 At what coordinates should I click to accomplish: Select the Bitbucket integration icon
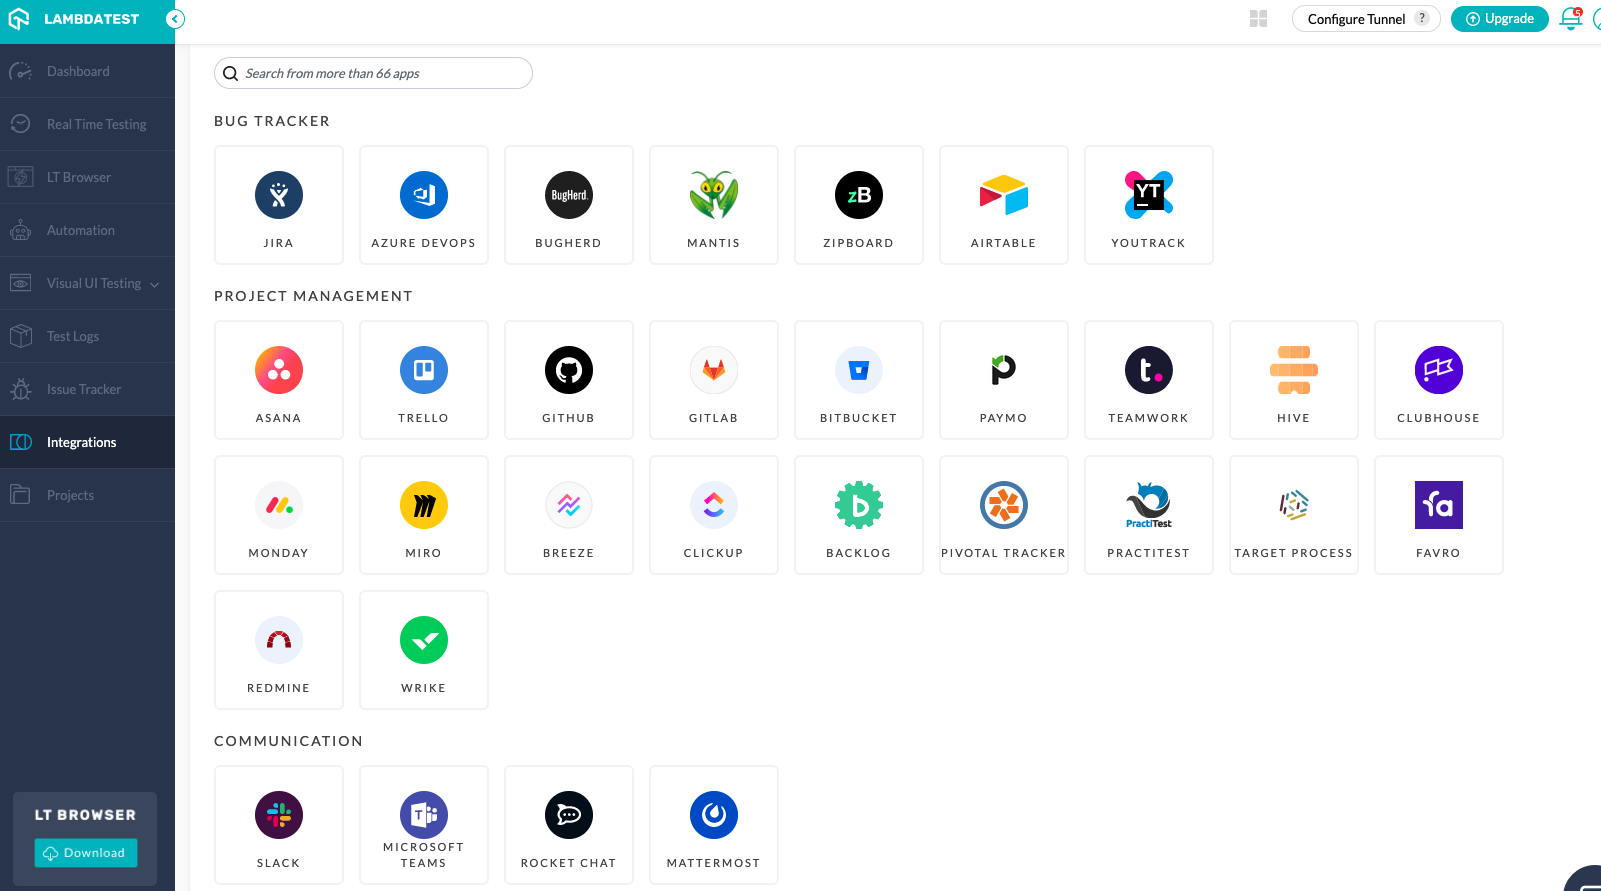859,370
